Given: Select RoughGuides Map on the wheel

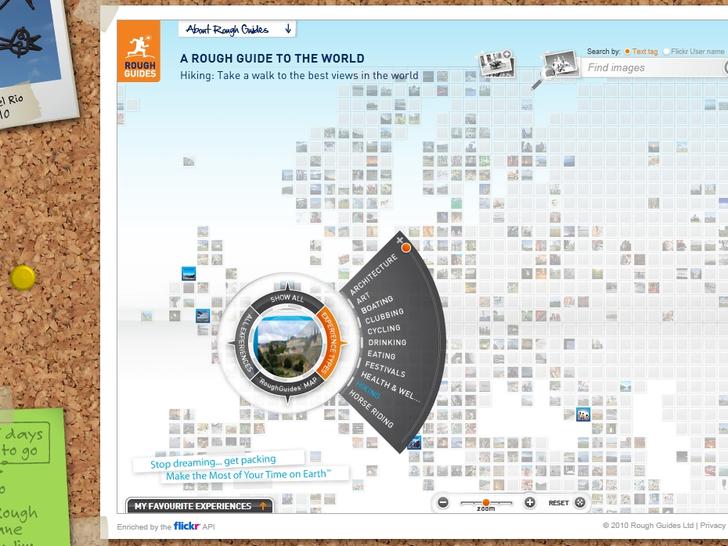Looking at the screenshot, I should pos(287,385).
